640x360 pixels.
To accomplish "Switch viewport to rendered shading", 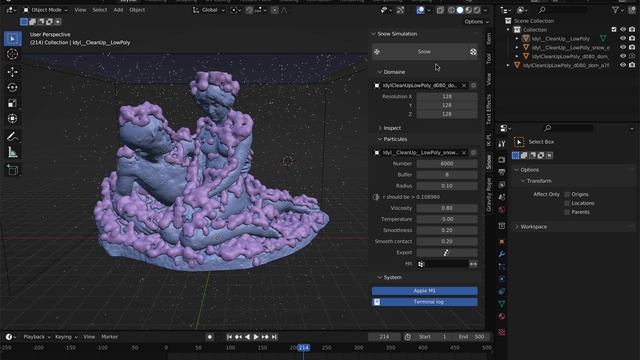I will pos(477,10).
